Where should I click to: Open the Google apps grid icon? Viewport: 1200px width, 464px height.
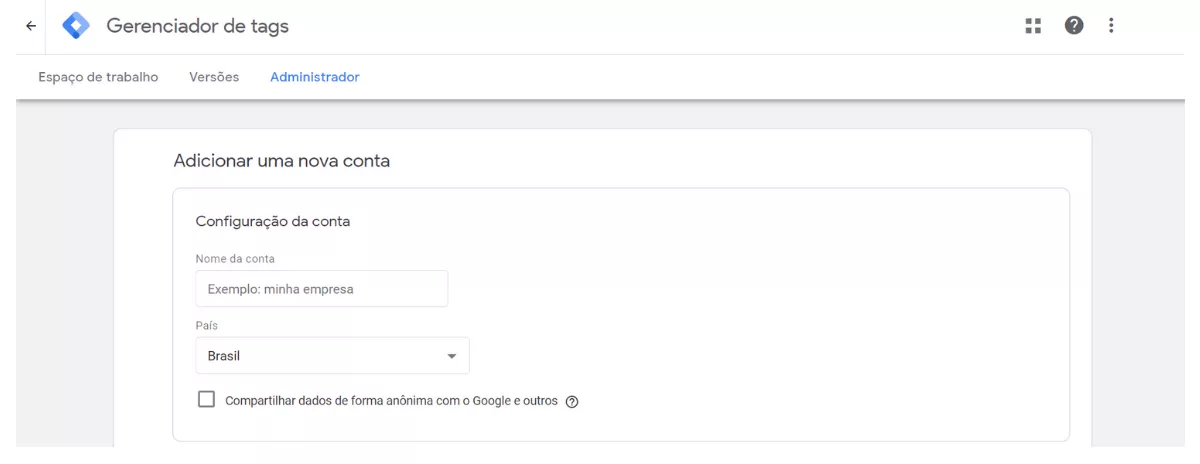(1034, 26)
